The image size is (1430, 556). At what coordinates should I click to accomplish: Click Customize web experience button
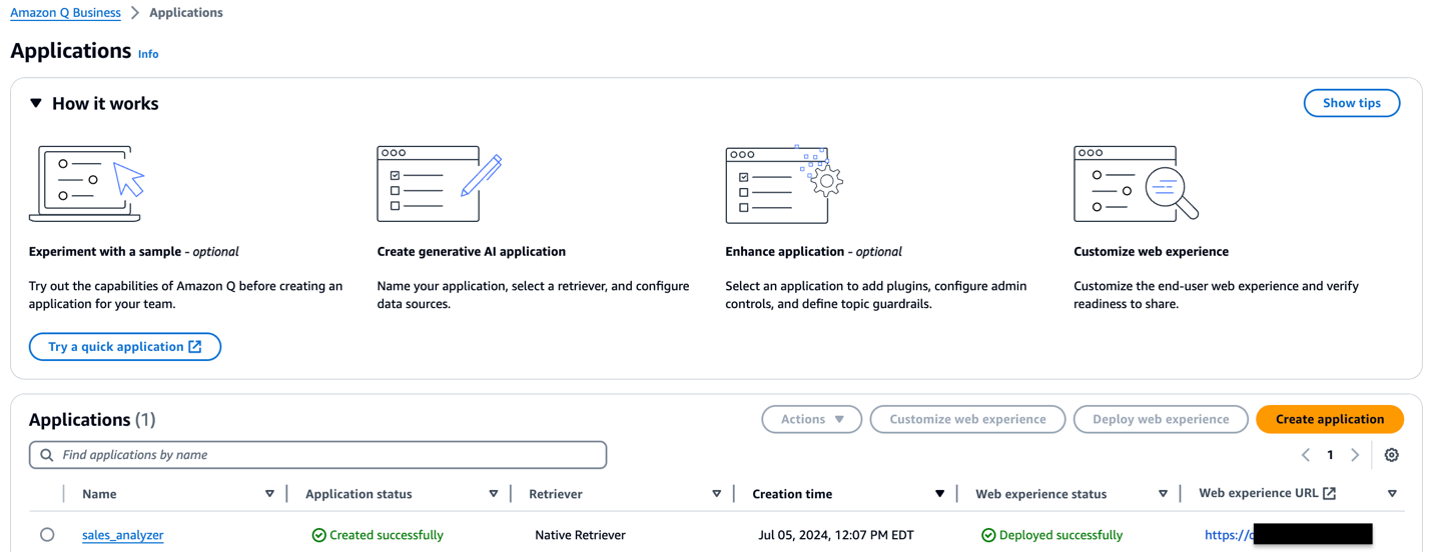968,419
